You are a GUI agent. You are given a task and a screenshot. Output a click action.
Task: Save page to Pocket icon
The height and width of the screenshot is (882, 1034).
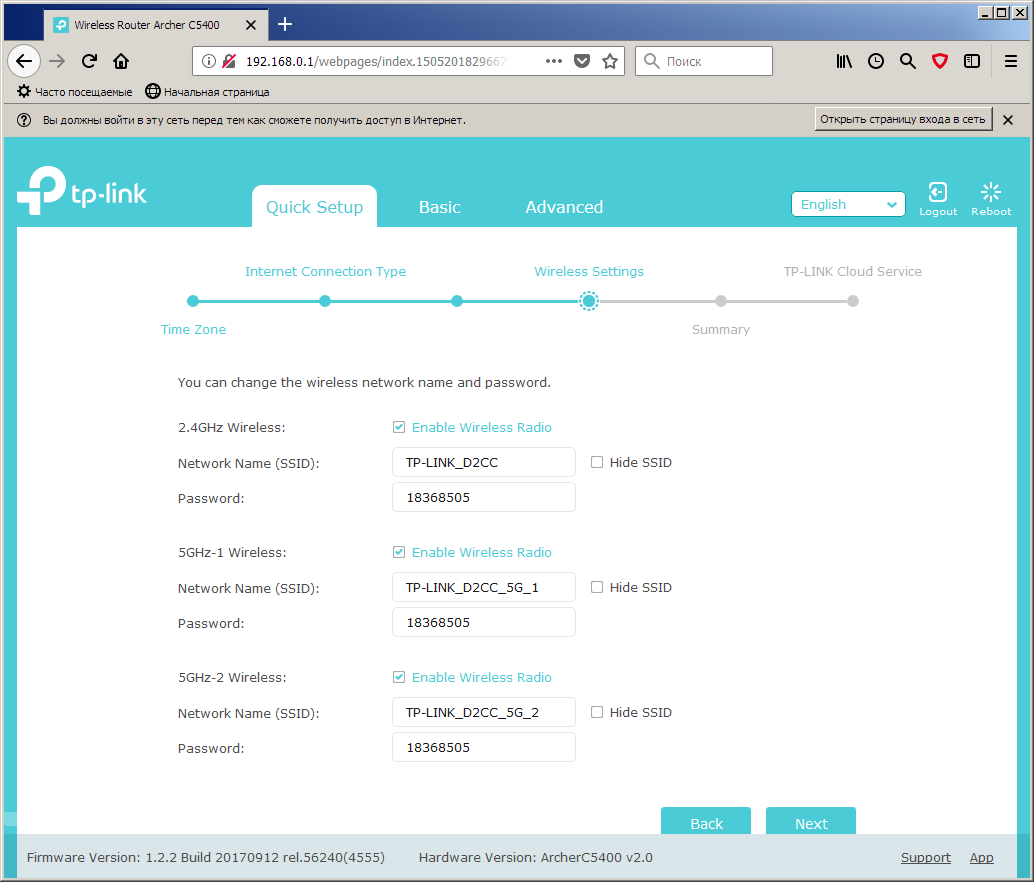tap(582, 61)
